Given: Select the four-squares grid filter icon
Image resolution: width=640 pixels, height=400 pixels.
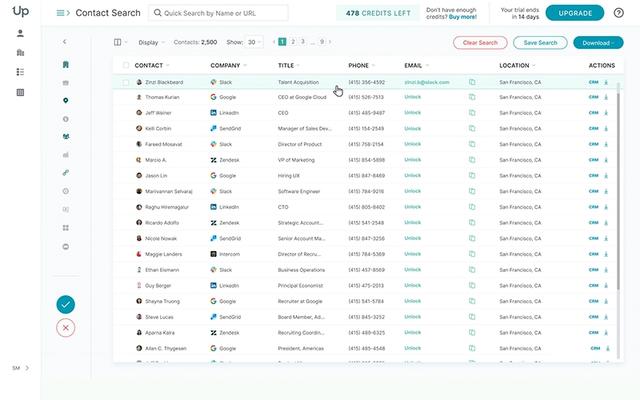Looking at the screenshot, I should click(x=66, y=228).
